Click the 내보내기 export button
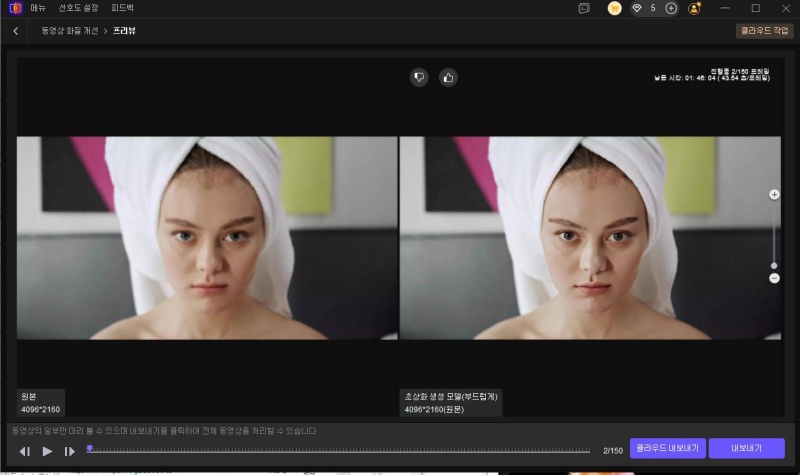Image resolution: width=800 pixels, height=475 pixels. click(746, 448)
